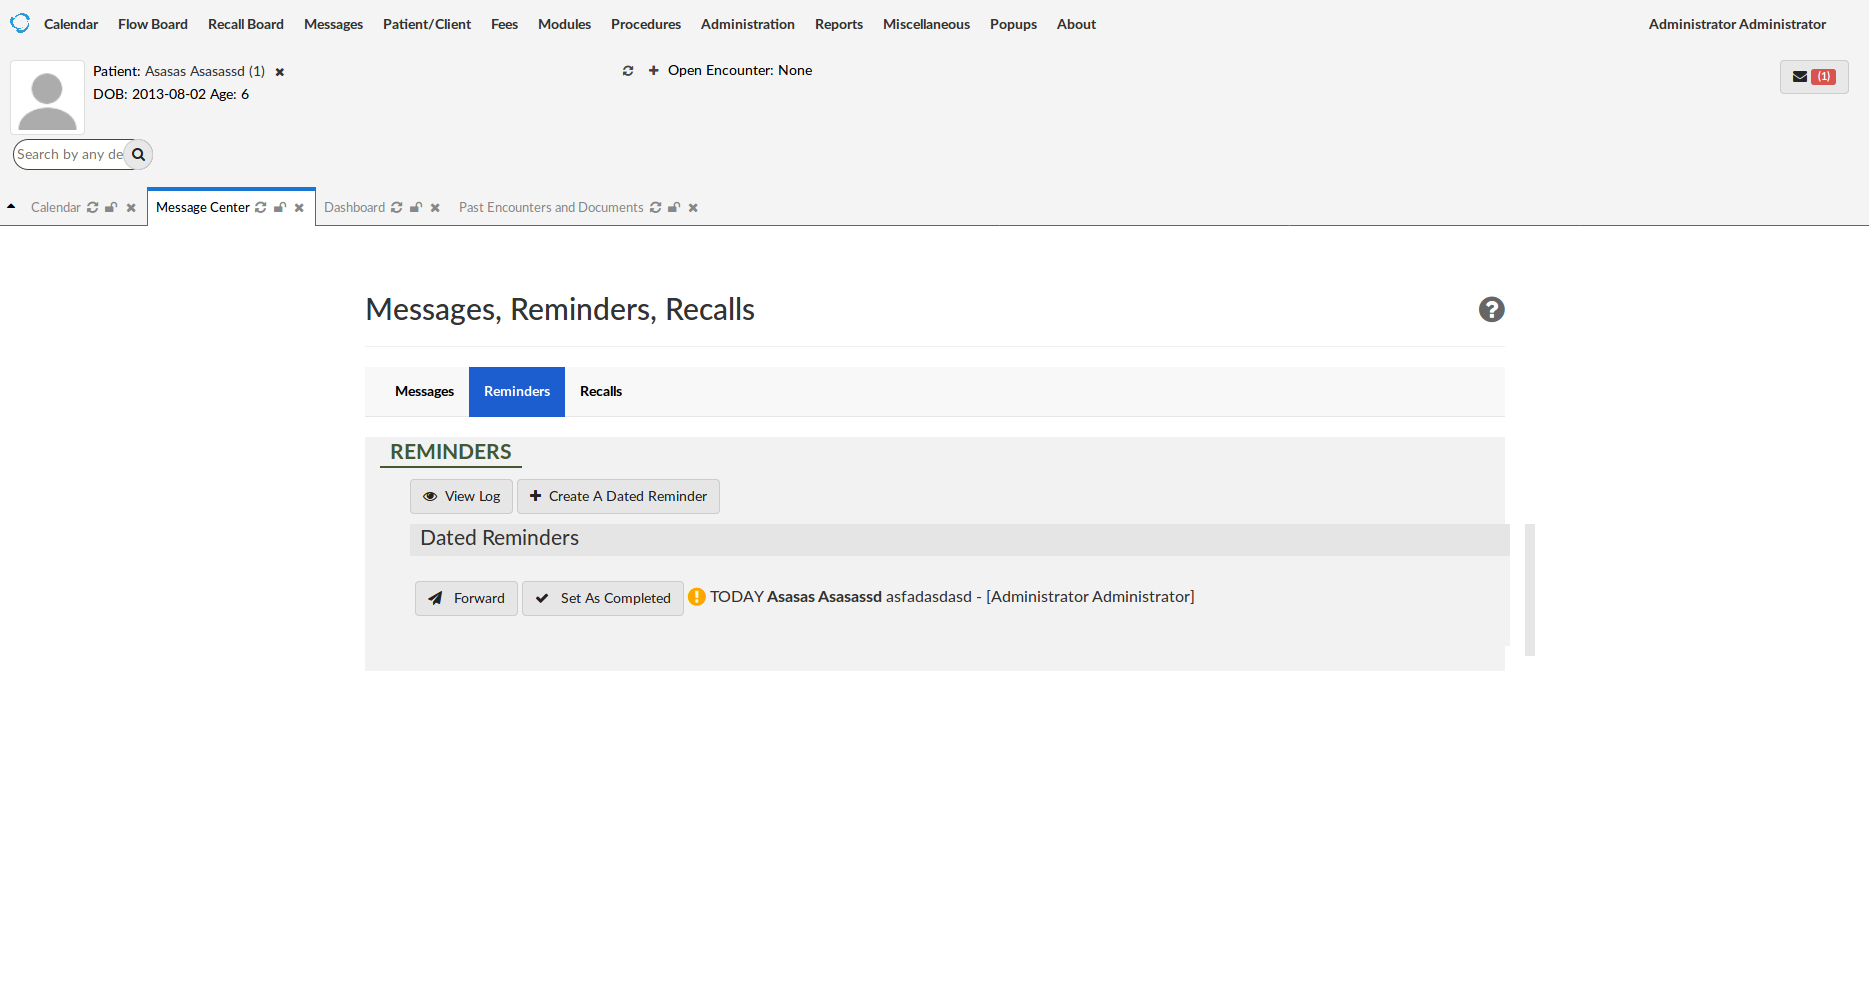The height and width of the screenshot is (982, 1869).
Task: Click the warning icon on TODAY reminder
Action: coord(697,596)
